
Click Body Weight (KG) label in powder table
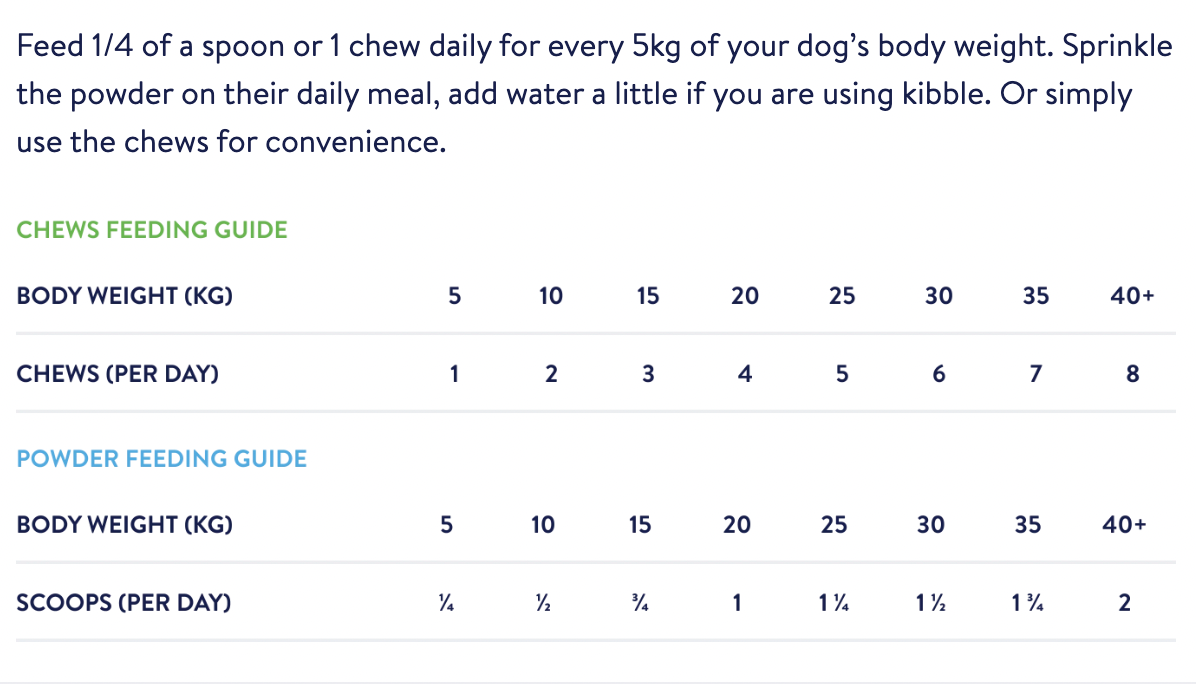[125, 525]
